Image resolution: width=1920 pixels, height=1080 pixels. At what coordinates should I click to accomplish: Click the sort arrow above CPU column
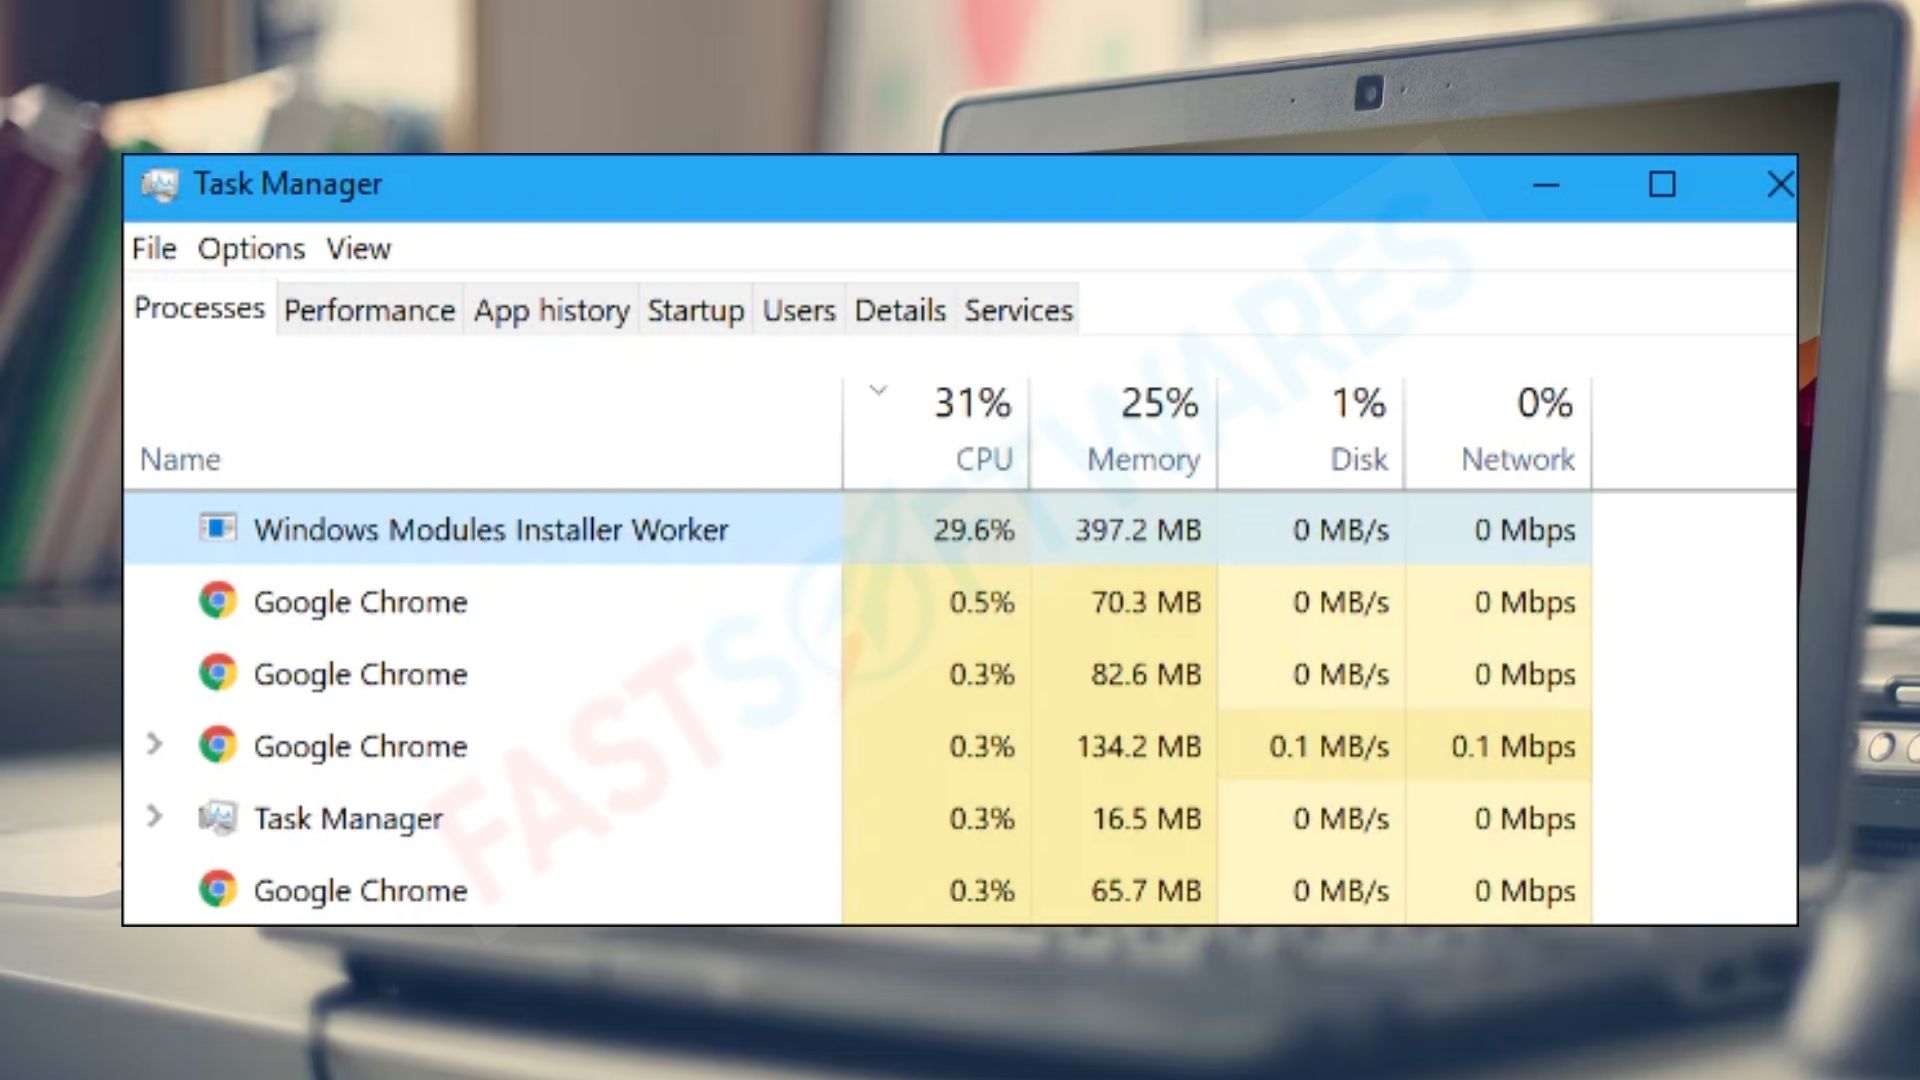coord(878,391)
